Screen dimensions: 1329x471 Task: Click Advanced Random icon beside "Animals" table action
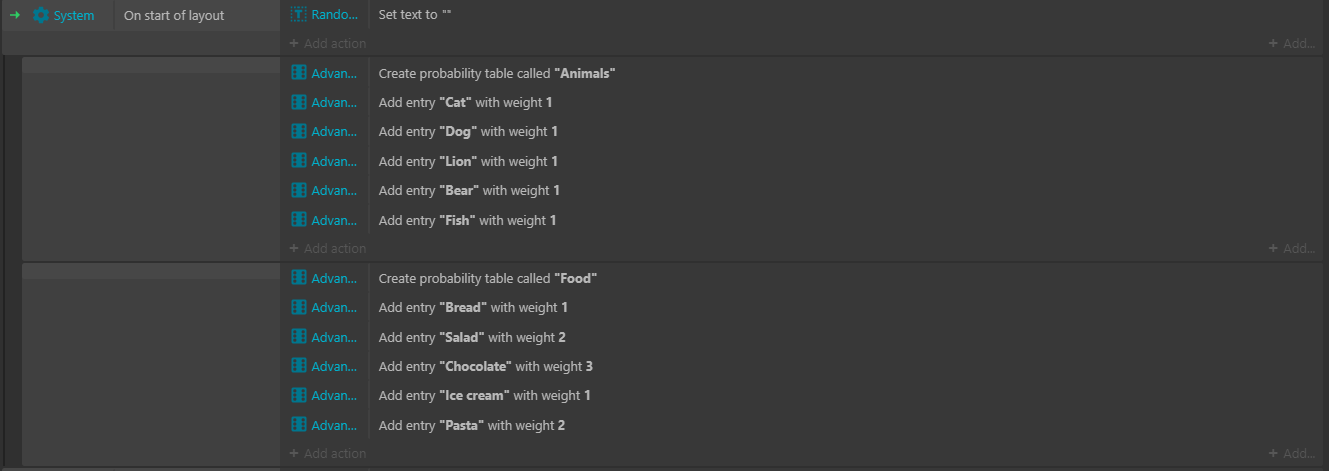coord(298,73)
